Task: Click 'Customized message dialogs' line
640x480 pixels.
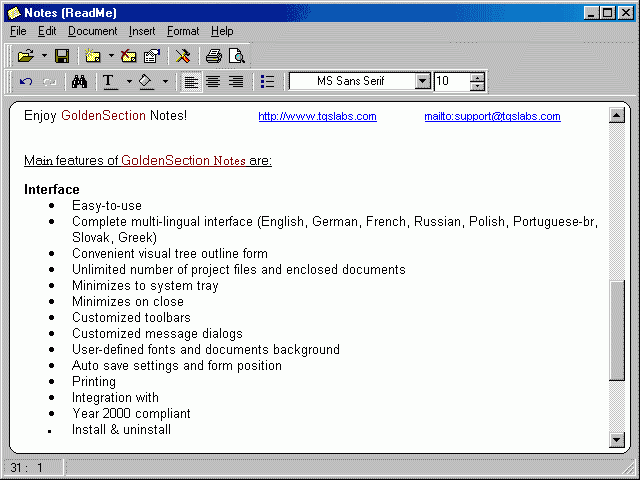Action: (157, 333)
